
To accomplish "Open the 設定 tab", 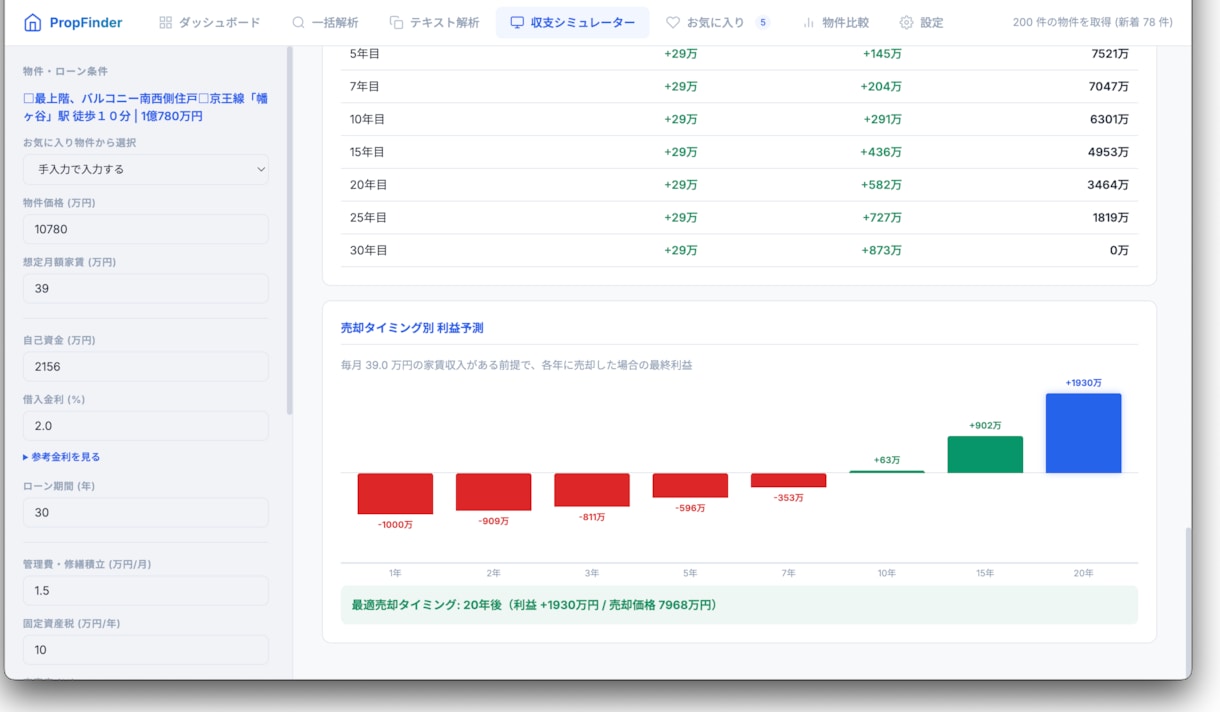I will click(x=921, y=22).
